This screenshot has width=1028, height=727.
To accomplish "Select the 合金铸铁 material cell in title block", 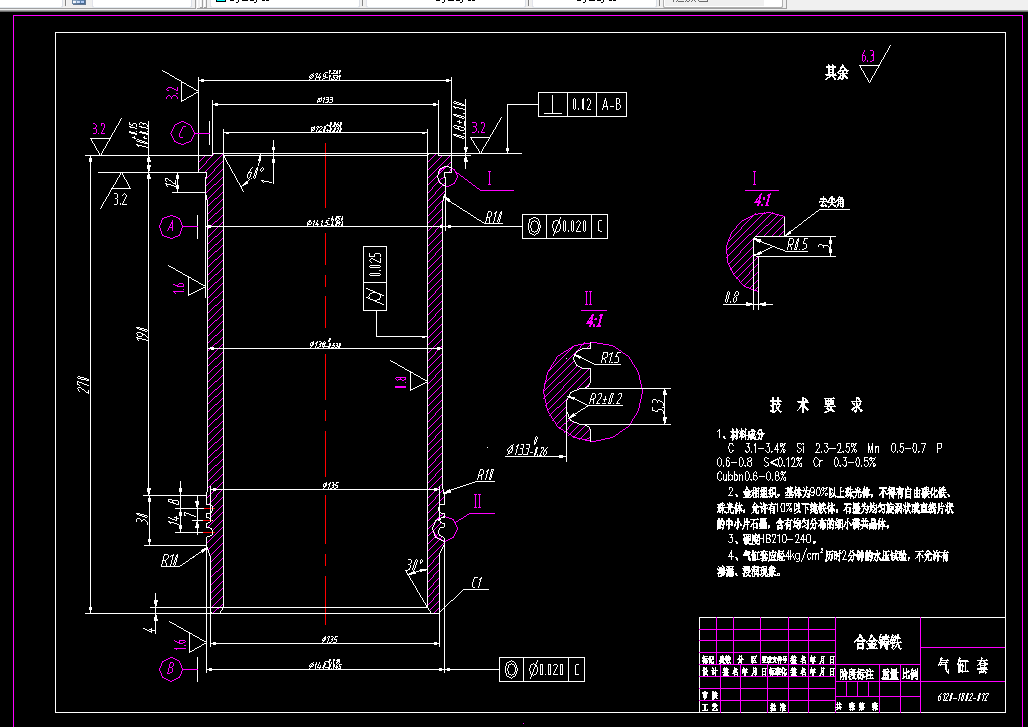I will click(x=879, y=641).
